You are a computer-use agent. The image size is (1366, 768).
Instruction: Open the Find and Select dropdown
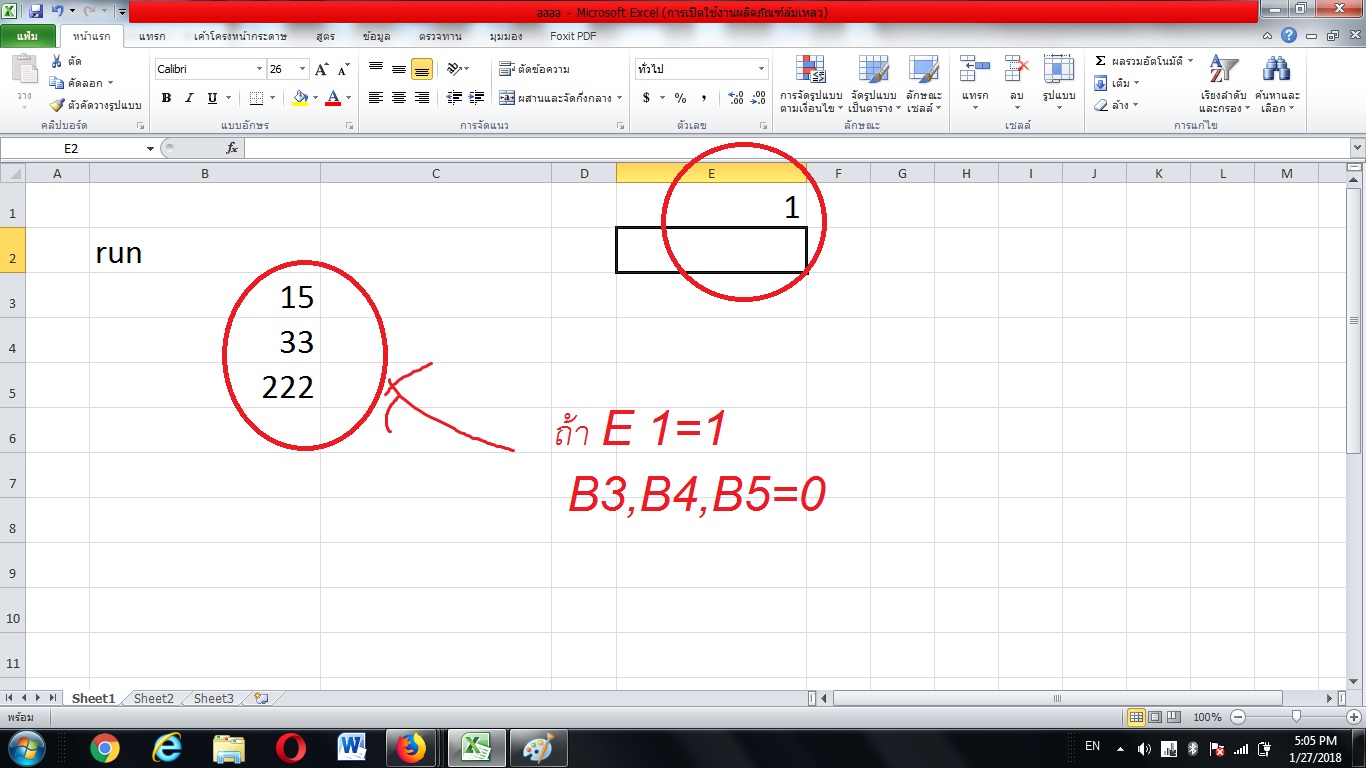click(1277, 84)
